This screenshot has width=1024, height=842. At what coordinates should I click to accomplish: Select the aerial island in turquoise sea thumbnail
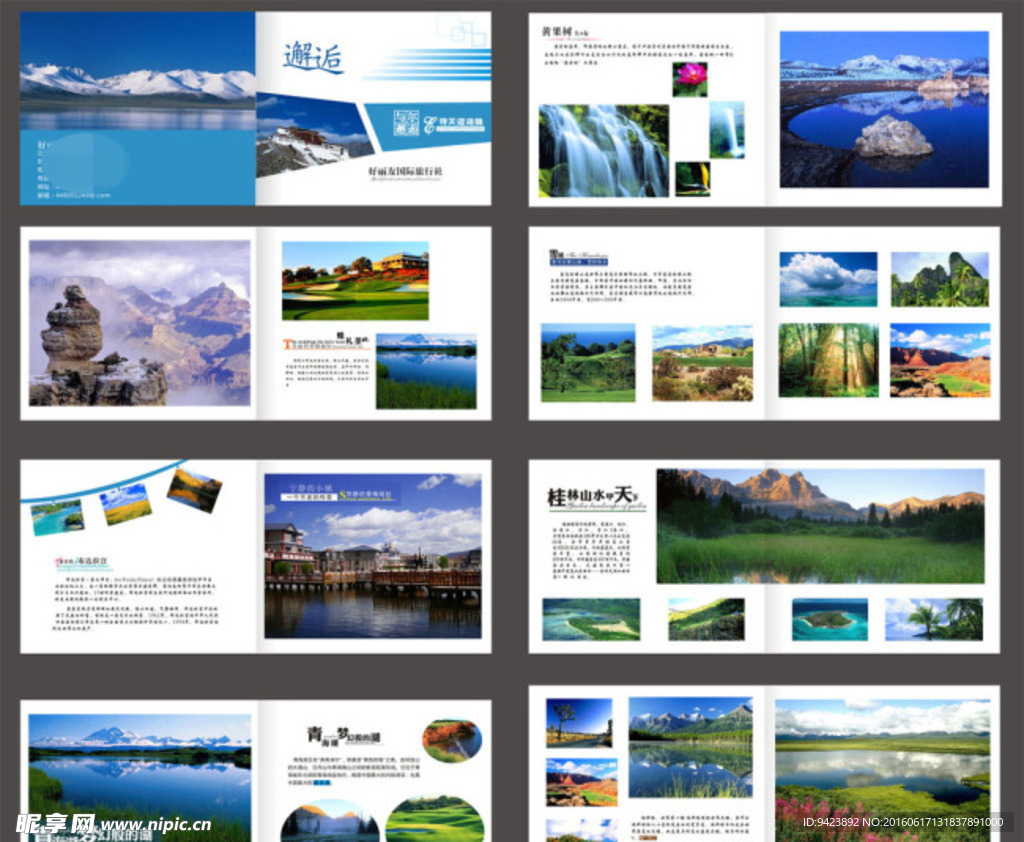[830, 619]
